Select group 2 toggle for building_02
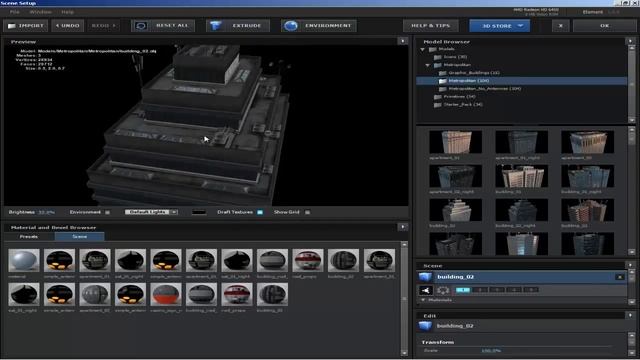640x360 pixels. [480, 290]
